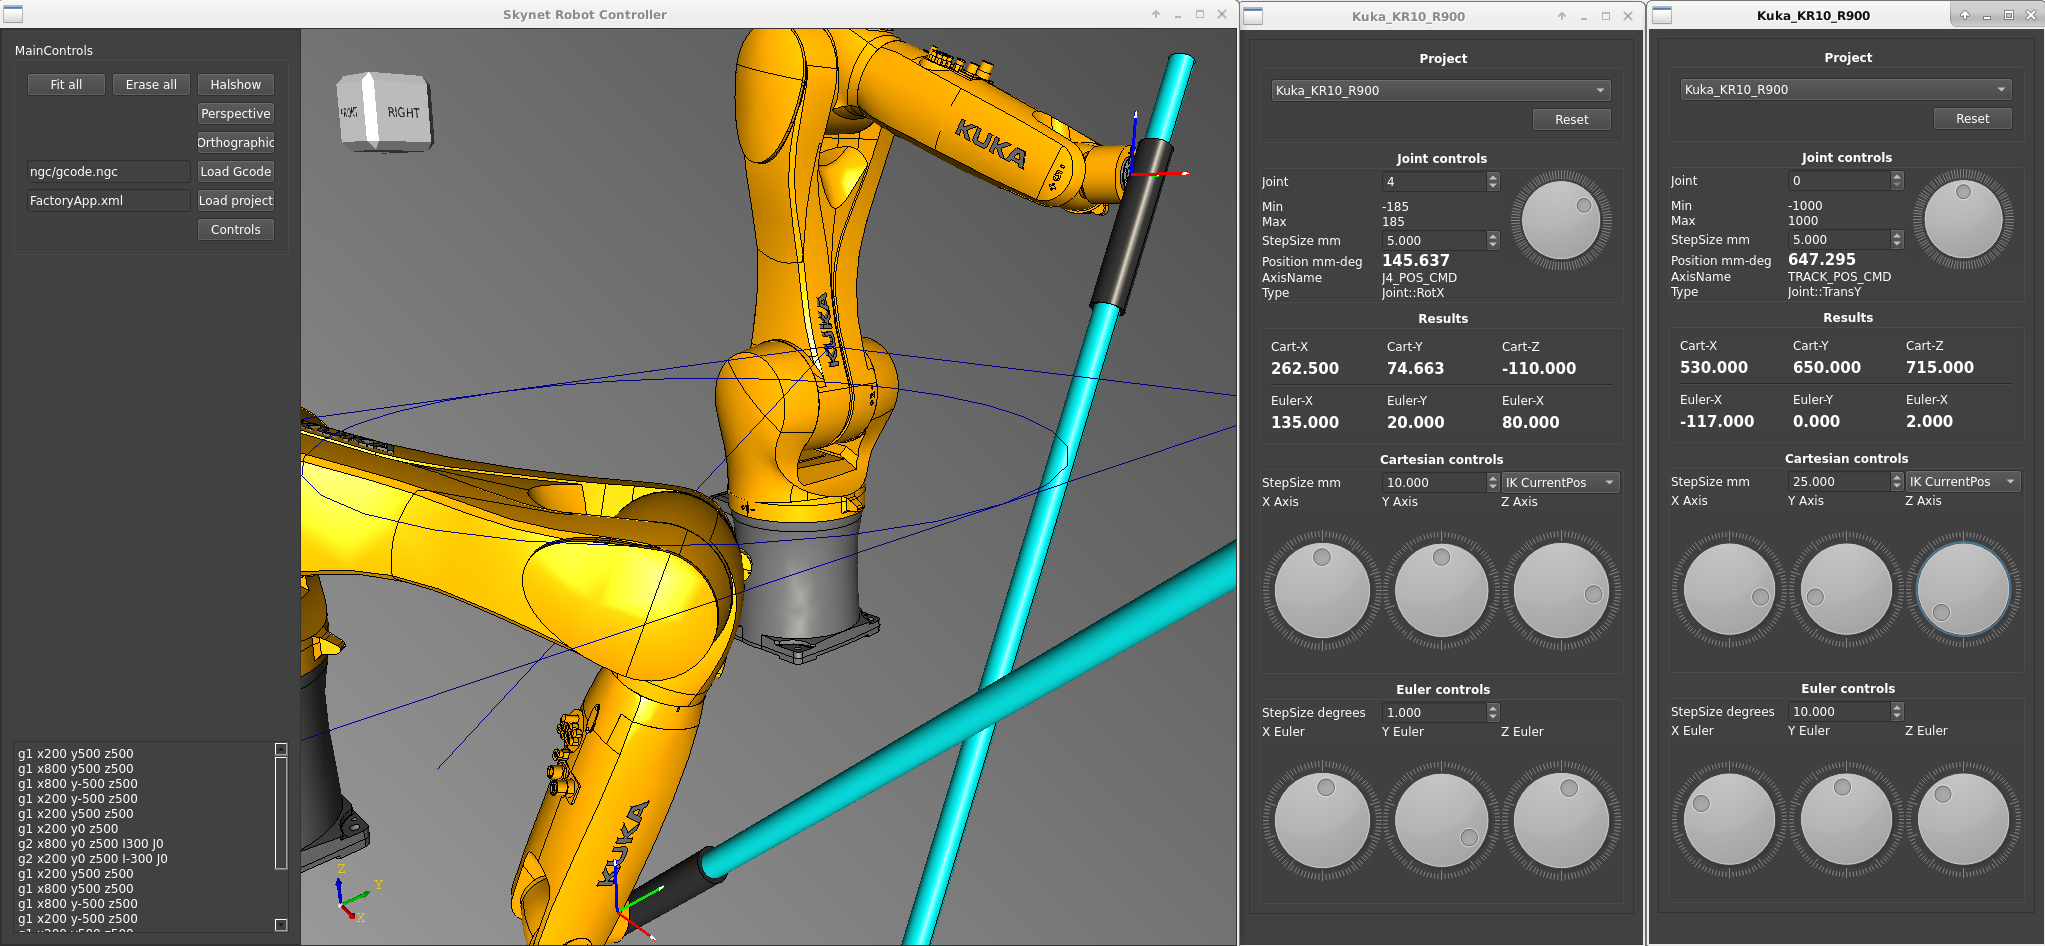Click Joint spinbox showing 4

click(x=1440, y=182)
